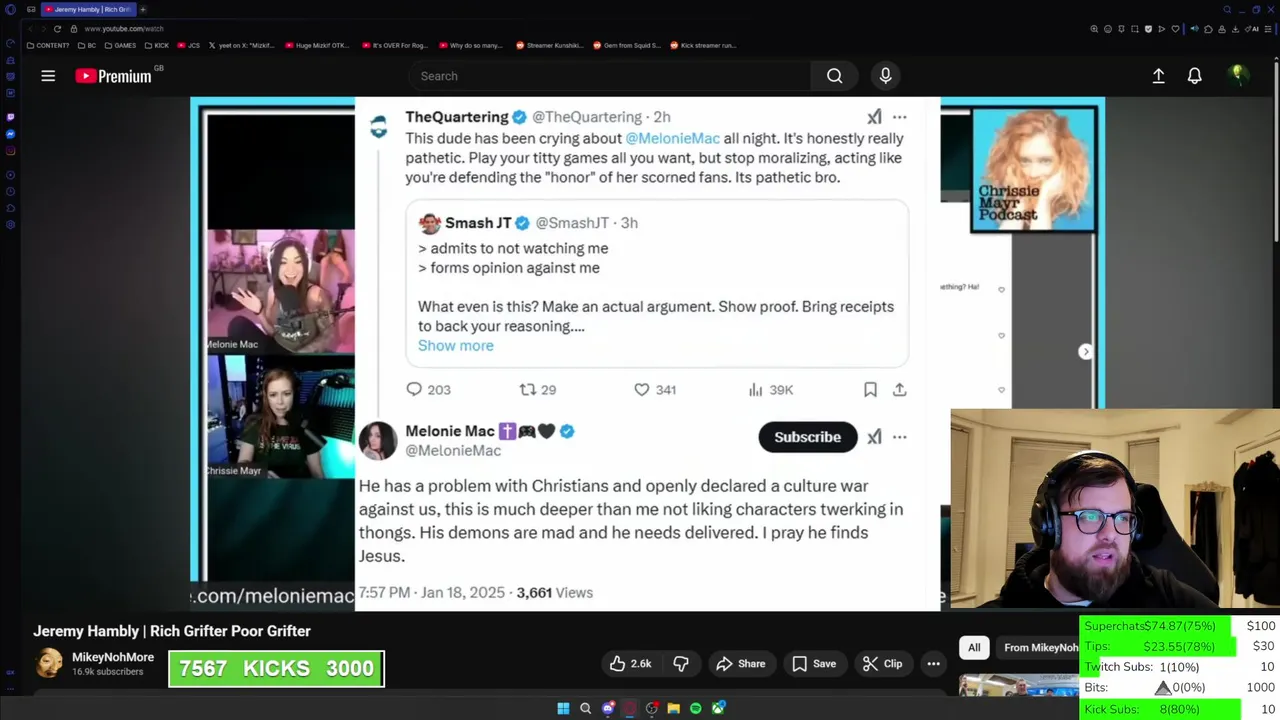Open 'Huge Mizkif OTK' bookmark

click(318, 45)
